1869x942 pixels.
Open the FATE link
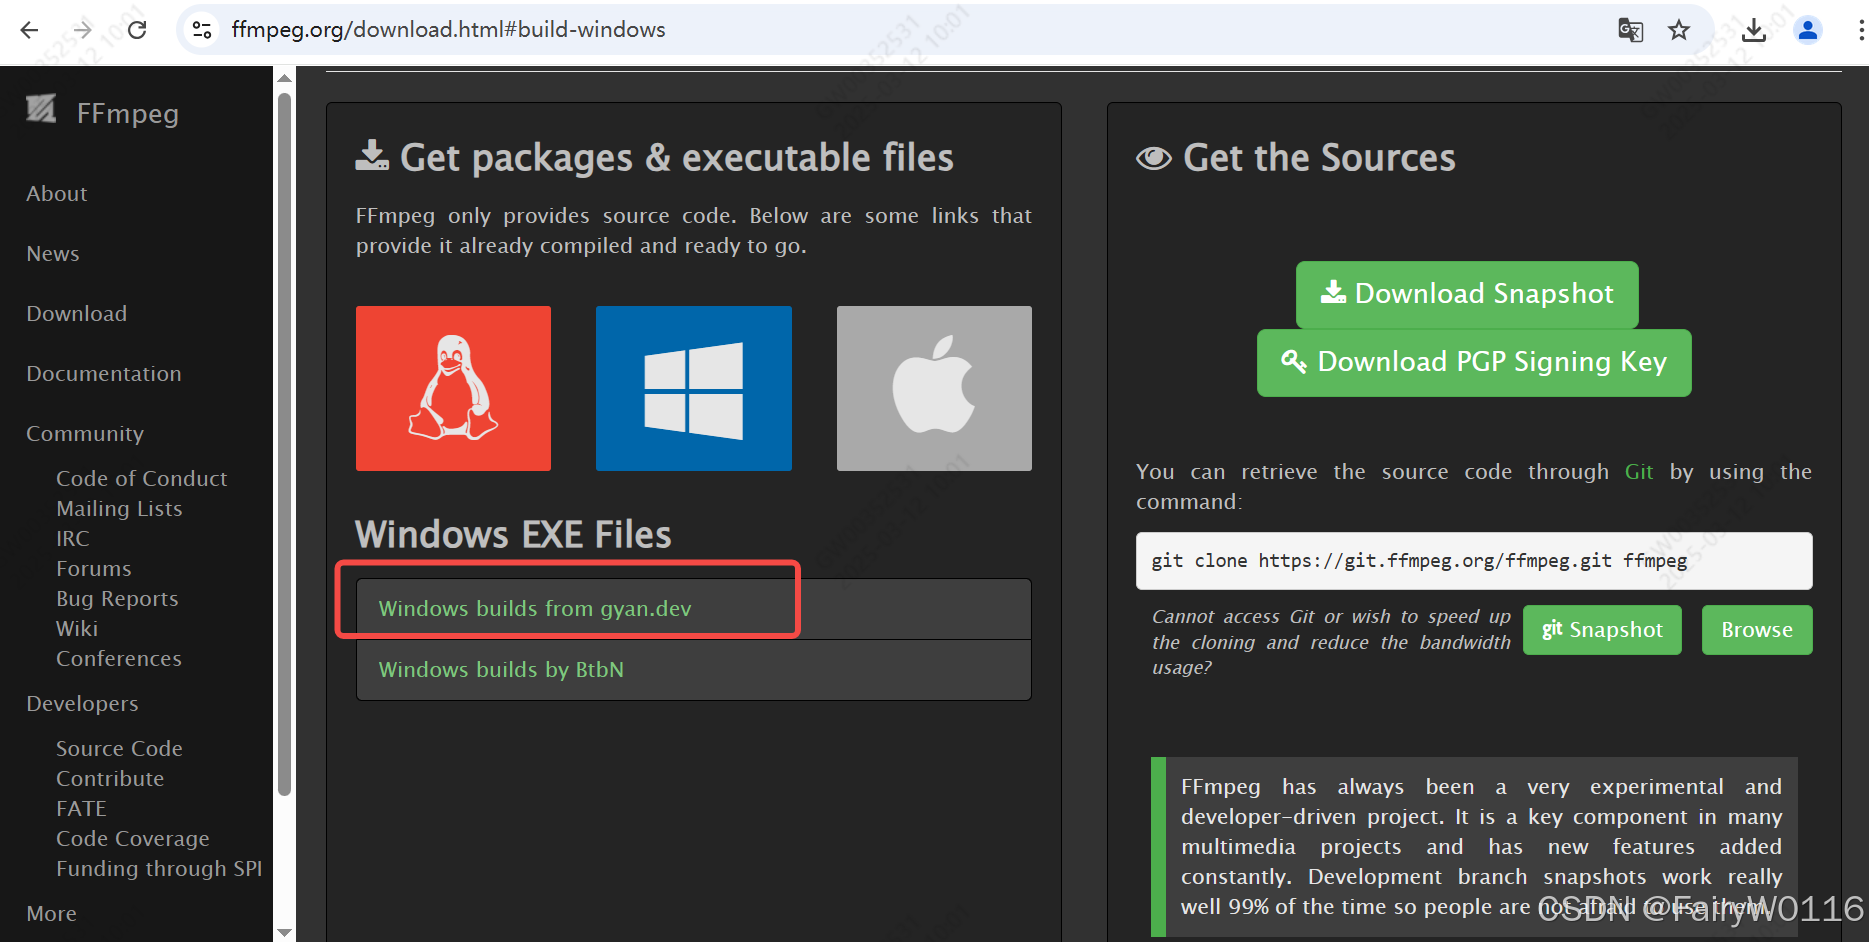81,809
